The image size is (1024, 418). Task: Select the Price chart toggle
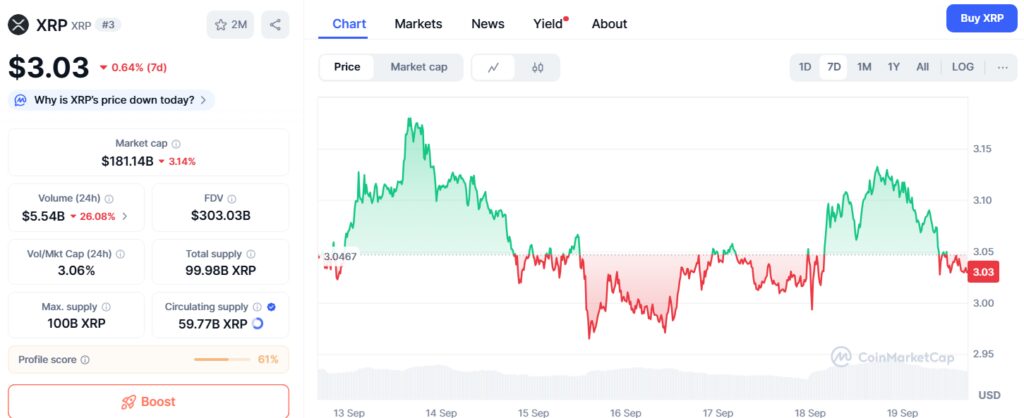[347, 67]
